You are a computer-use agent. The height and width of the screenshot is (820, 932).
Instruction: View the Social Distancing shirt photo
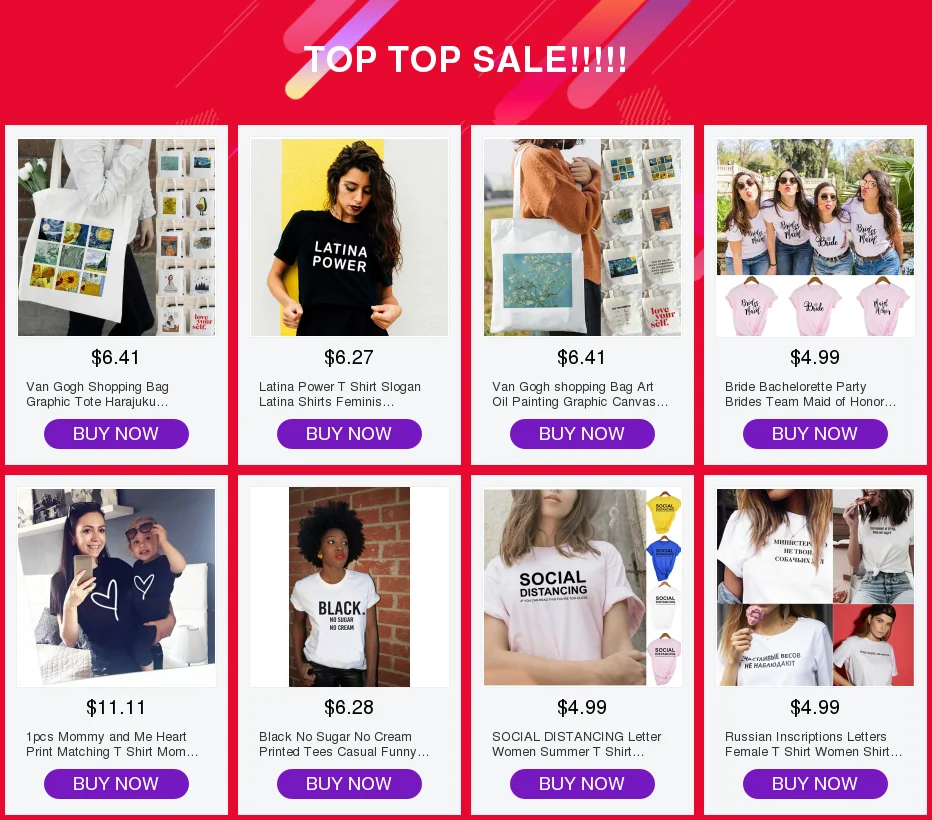point(582,587)
